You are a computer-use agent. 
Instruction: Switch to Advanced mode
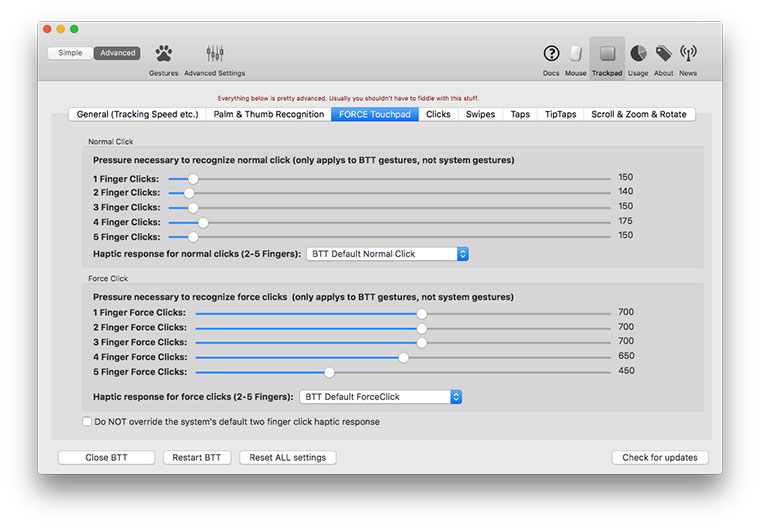click(117, 53)
